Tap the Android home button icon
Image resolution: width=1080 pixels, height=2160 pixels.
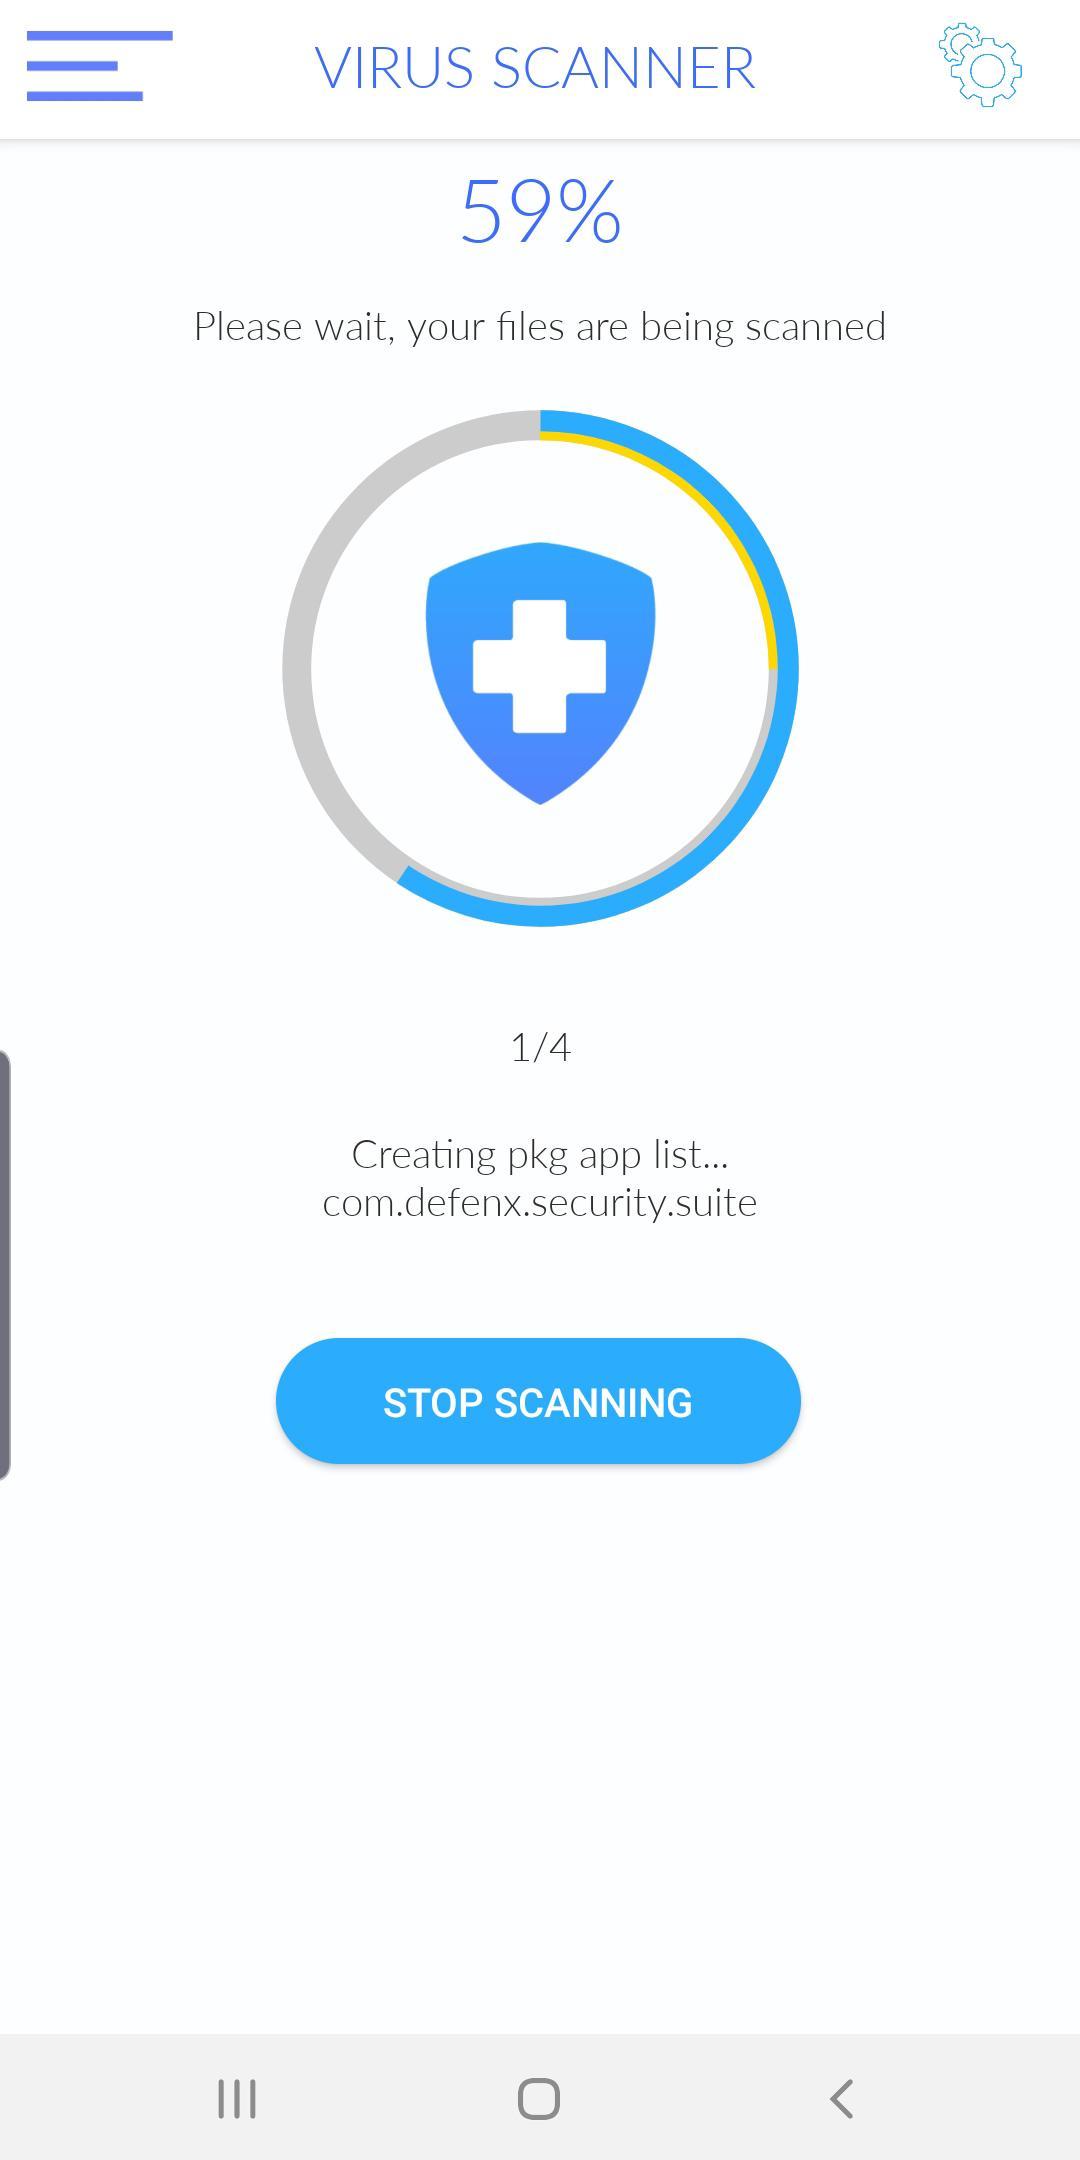539,2098
